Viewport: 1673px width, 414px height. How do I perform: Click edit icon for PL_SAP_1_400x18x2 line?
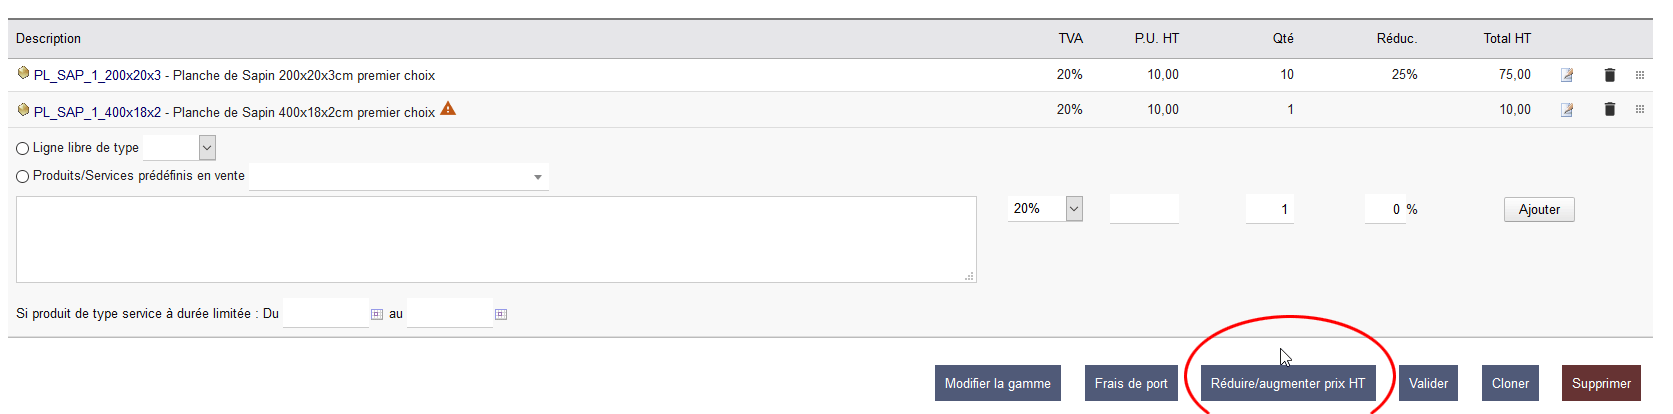point(1567,110)
